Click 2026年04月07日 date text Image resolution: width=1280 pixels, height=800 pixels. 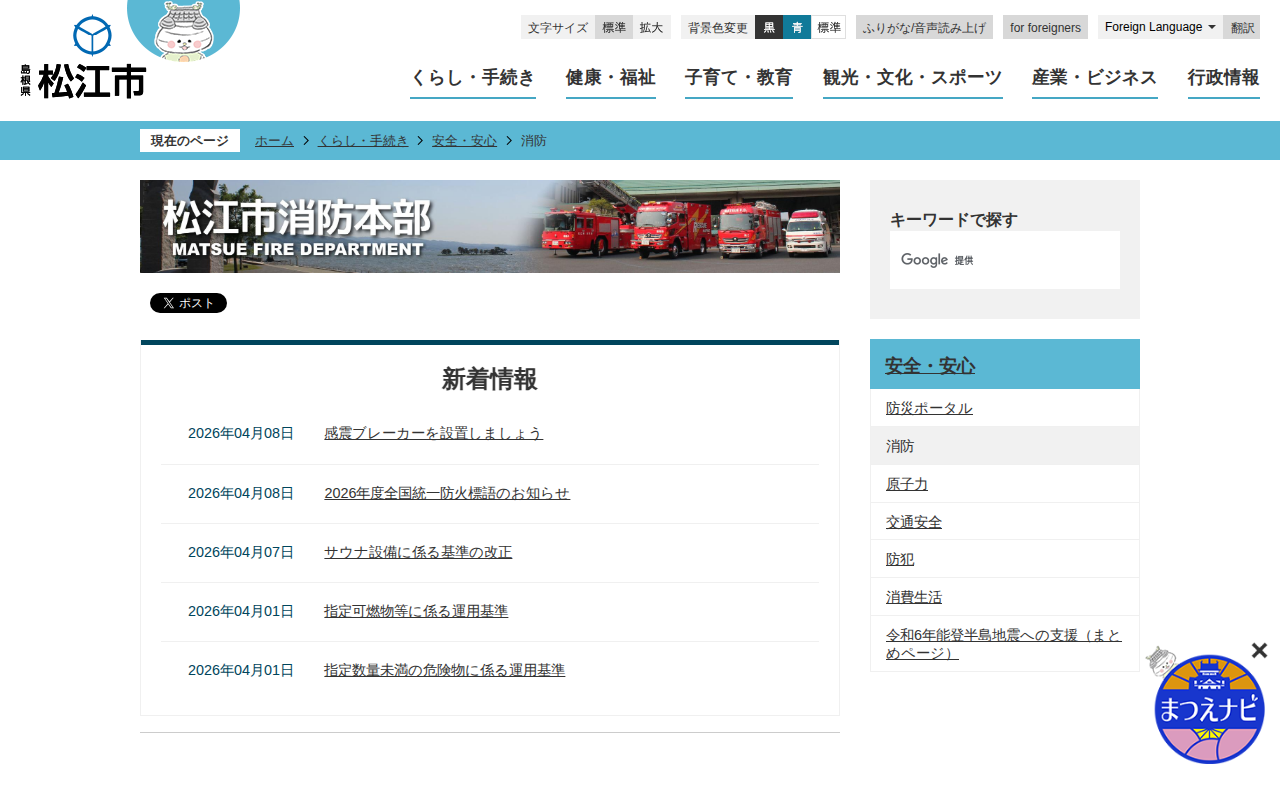[241, 552]
